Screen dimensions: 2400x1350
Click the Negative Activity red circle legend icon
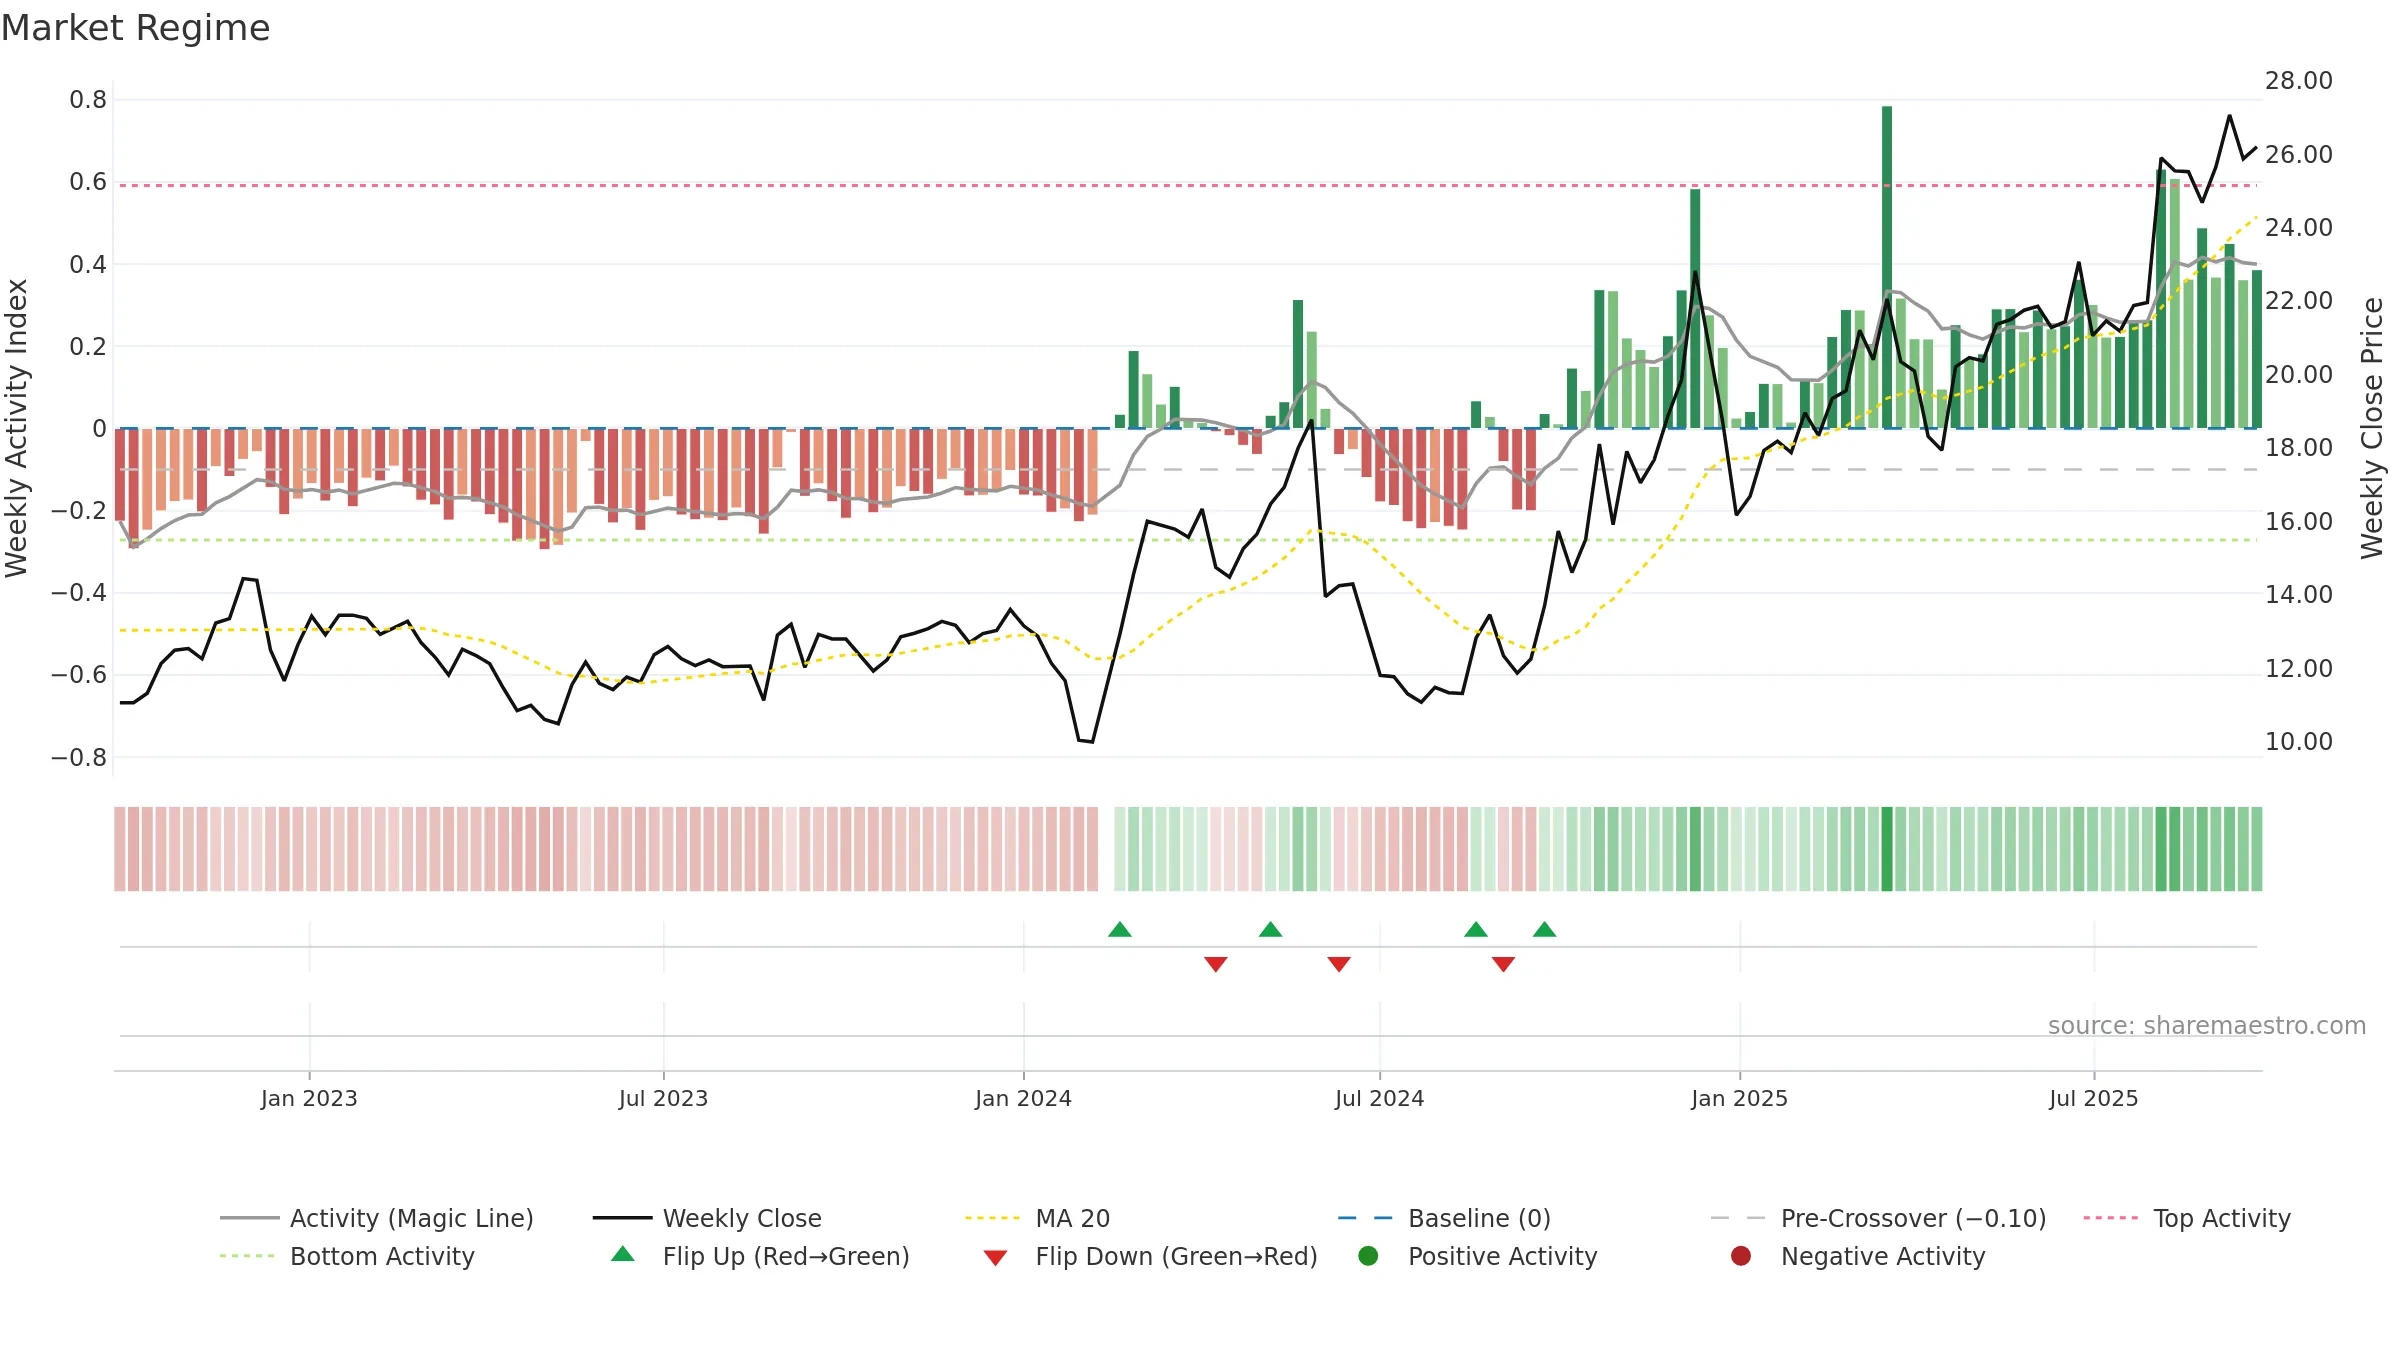pos(1741,1255)
